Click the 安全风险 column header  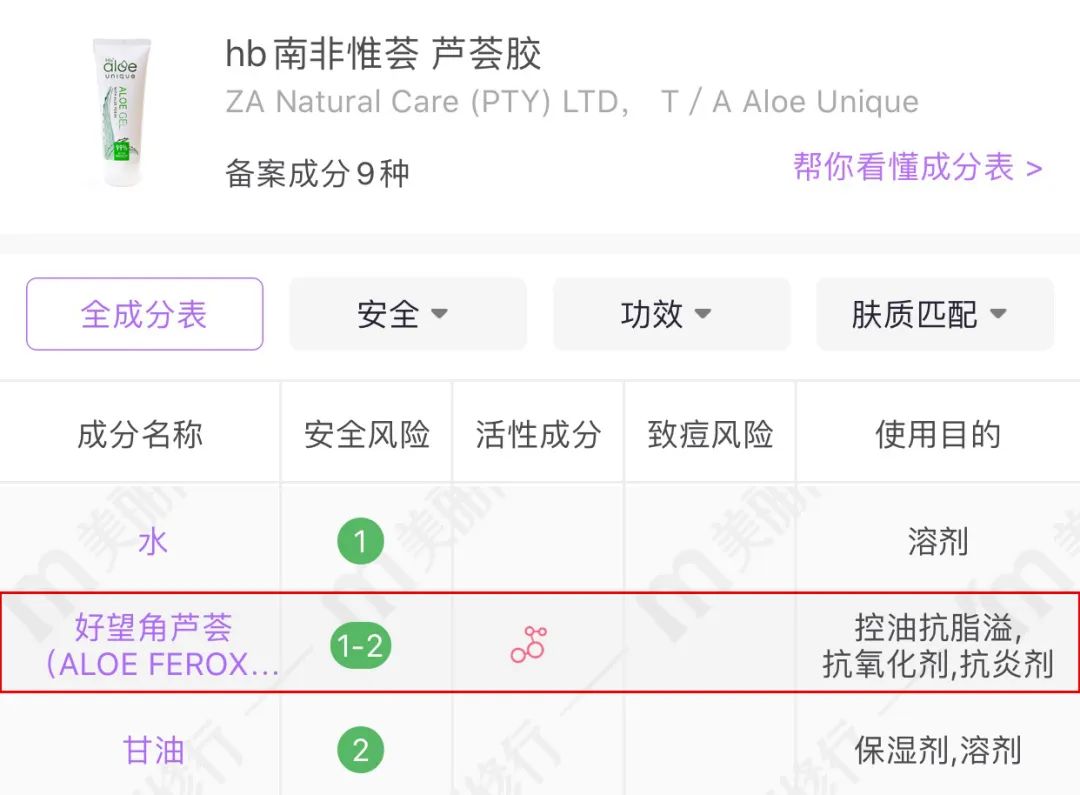(366, 435)
